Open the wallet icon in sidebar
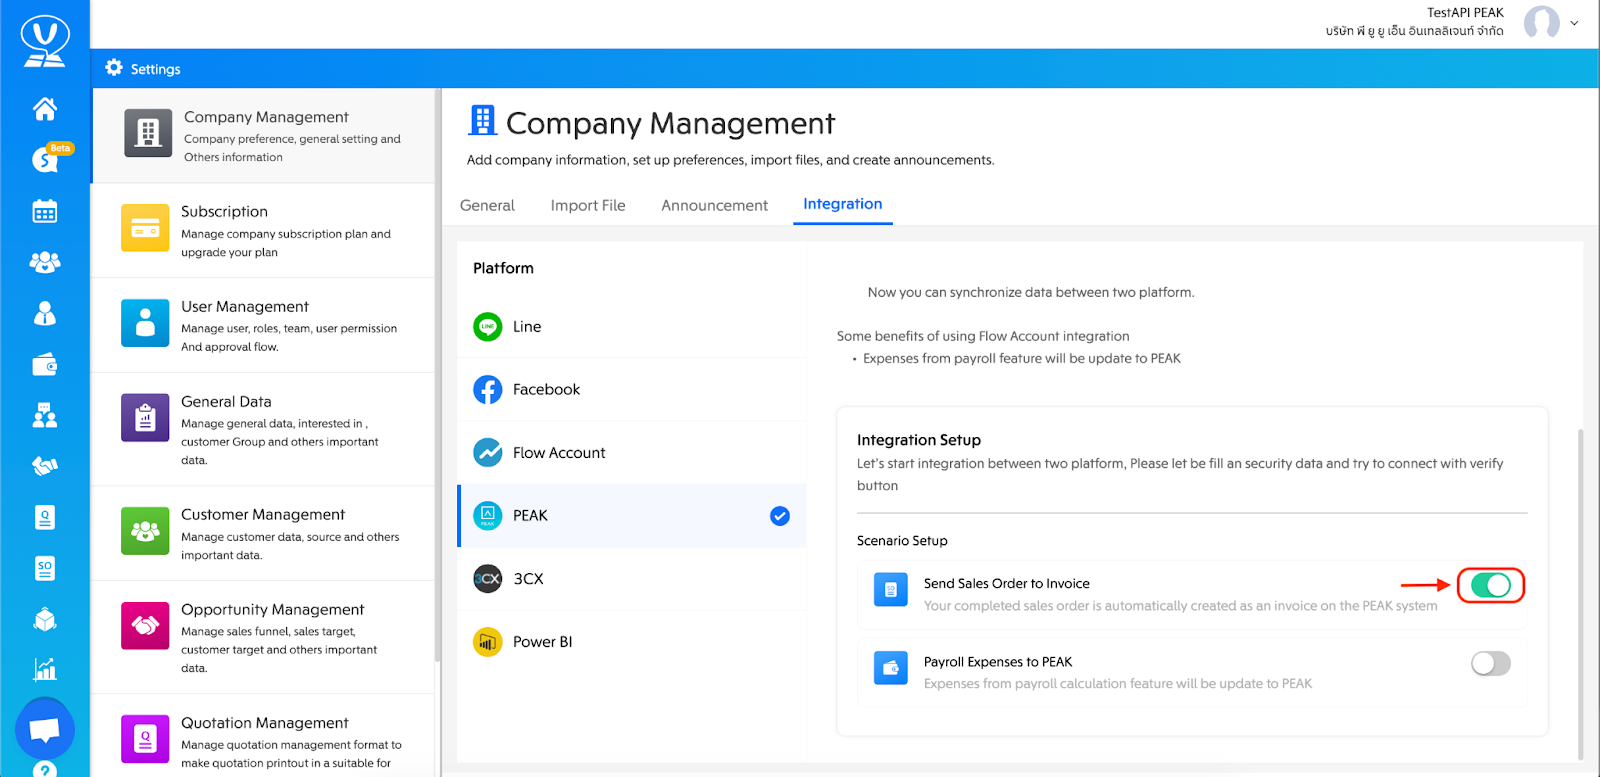The height and width of the screenshot is (777, 1600). pyautogui.click(x=45, y=365)
